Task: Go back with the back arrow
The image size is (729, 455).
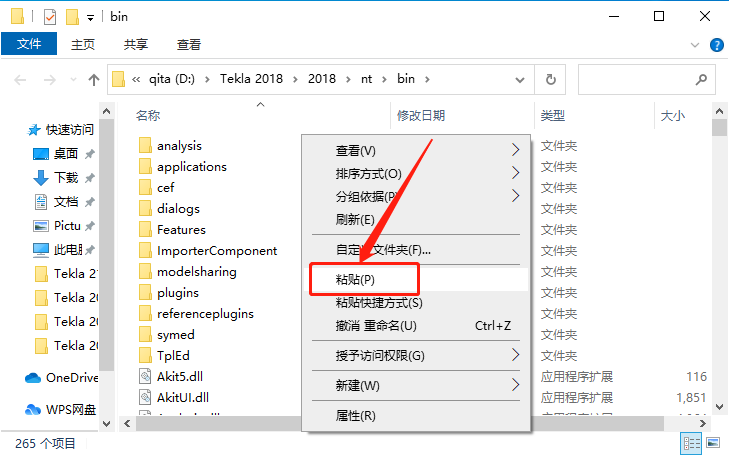Action: pos(20,80)
